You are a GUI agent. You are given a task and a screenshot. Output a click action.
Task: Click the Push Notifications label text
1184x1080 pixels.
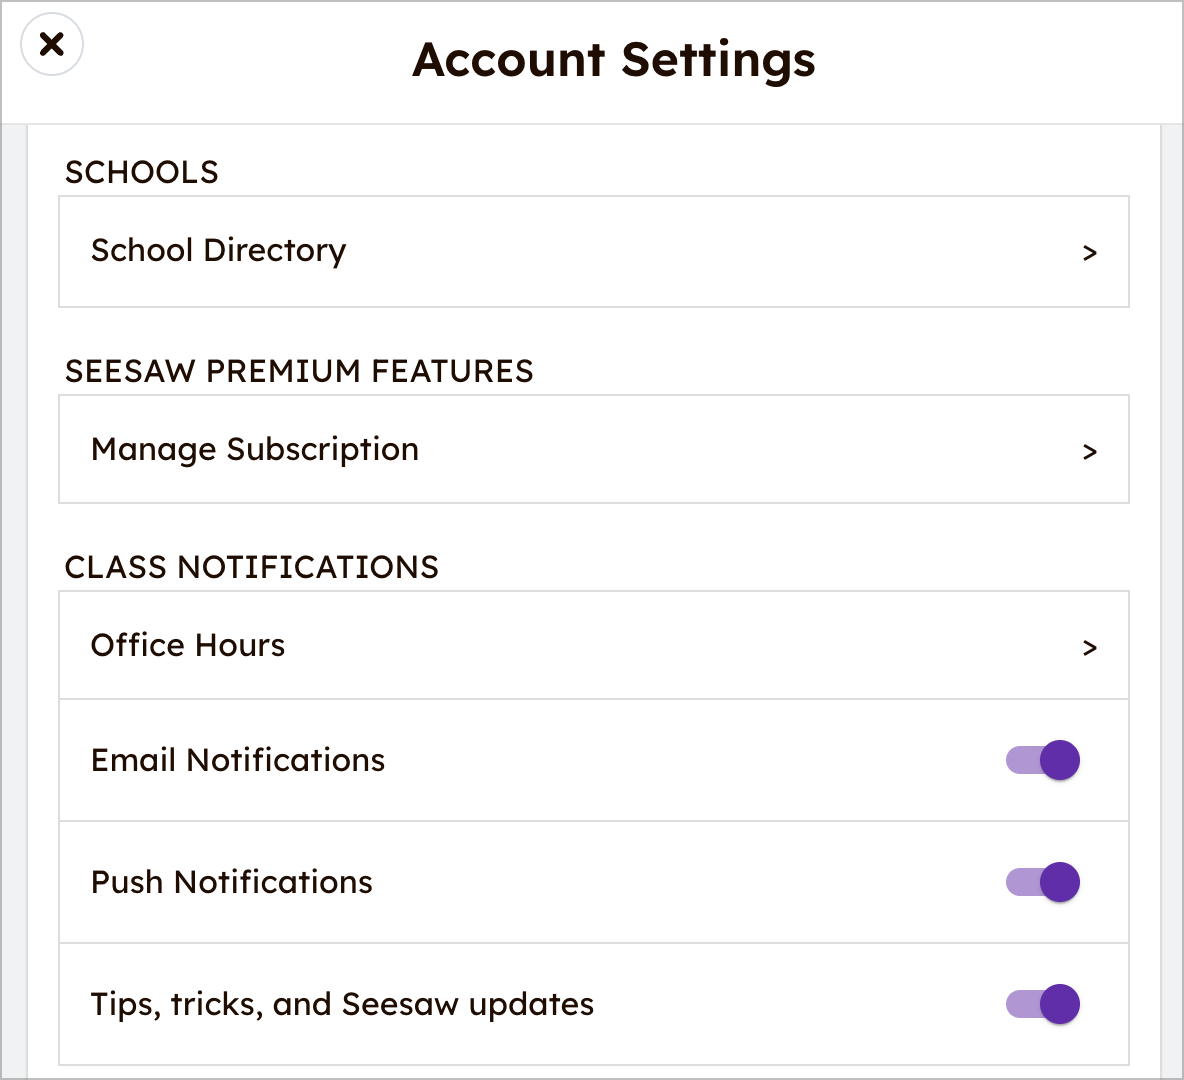point(231,883)
